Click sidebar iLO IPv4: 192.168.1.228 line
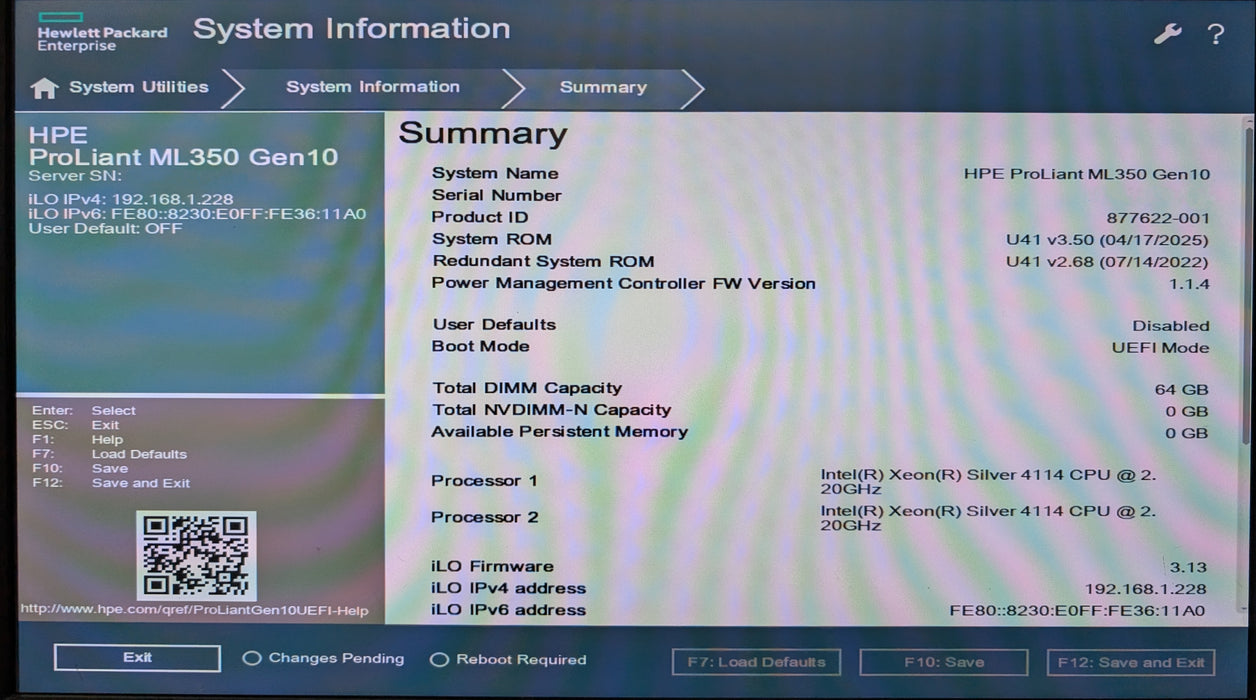Screen dimensions: 1256x700 pos(130,199)
